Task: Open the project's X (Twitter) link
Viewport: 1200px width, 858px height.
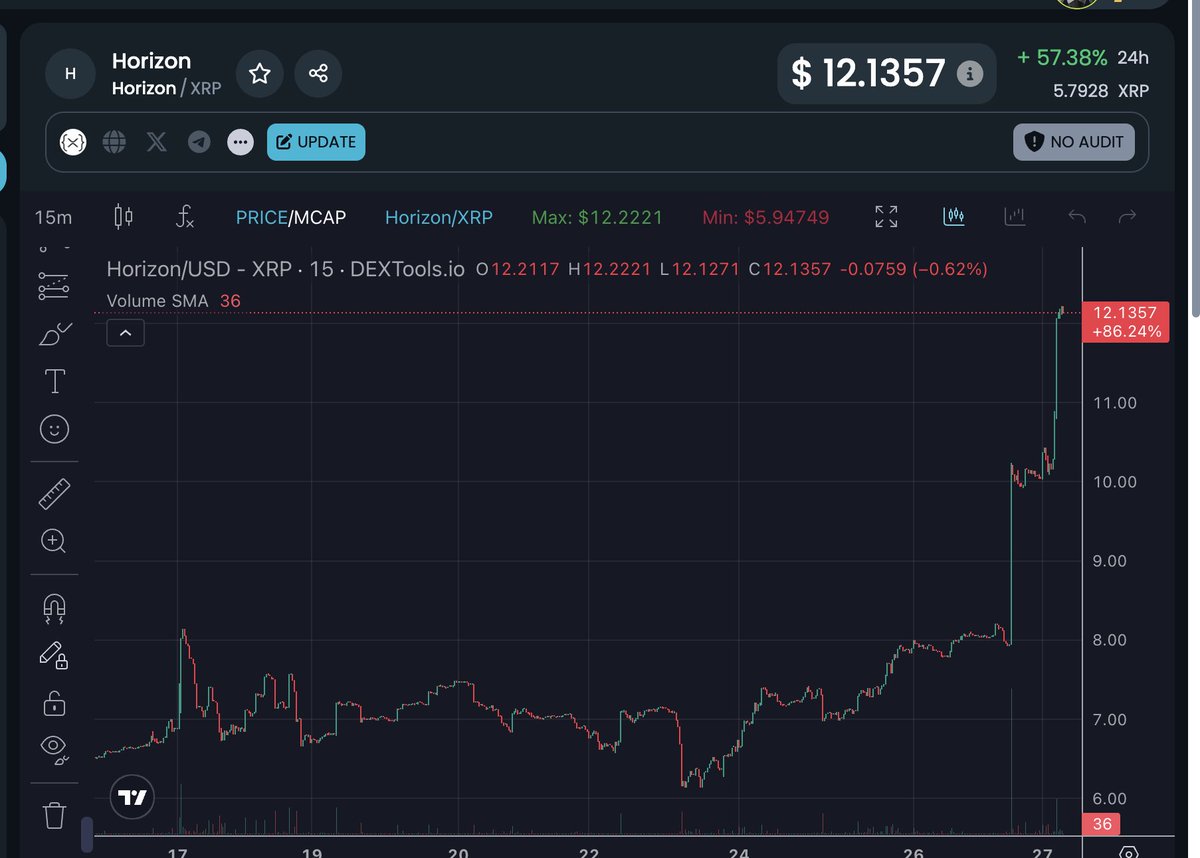Action: (156, 142)
